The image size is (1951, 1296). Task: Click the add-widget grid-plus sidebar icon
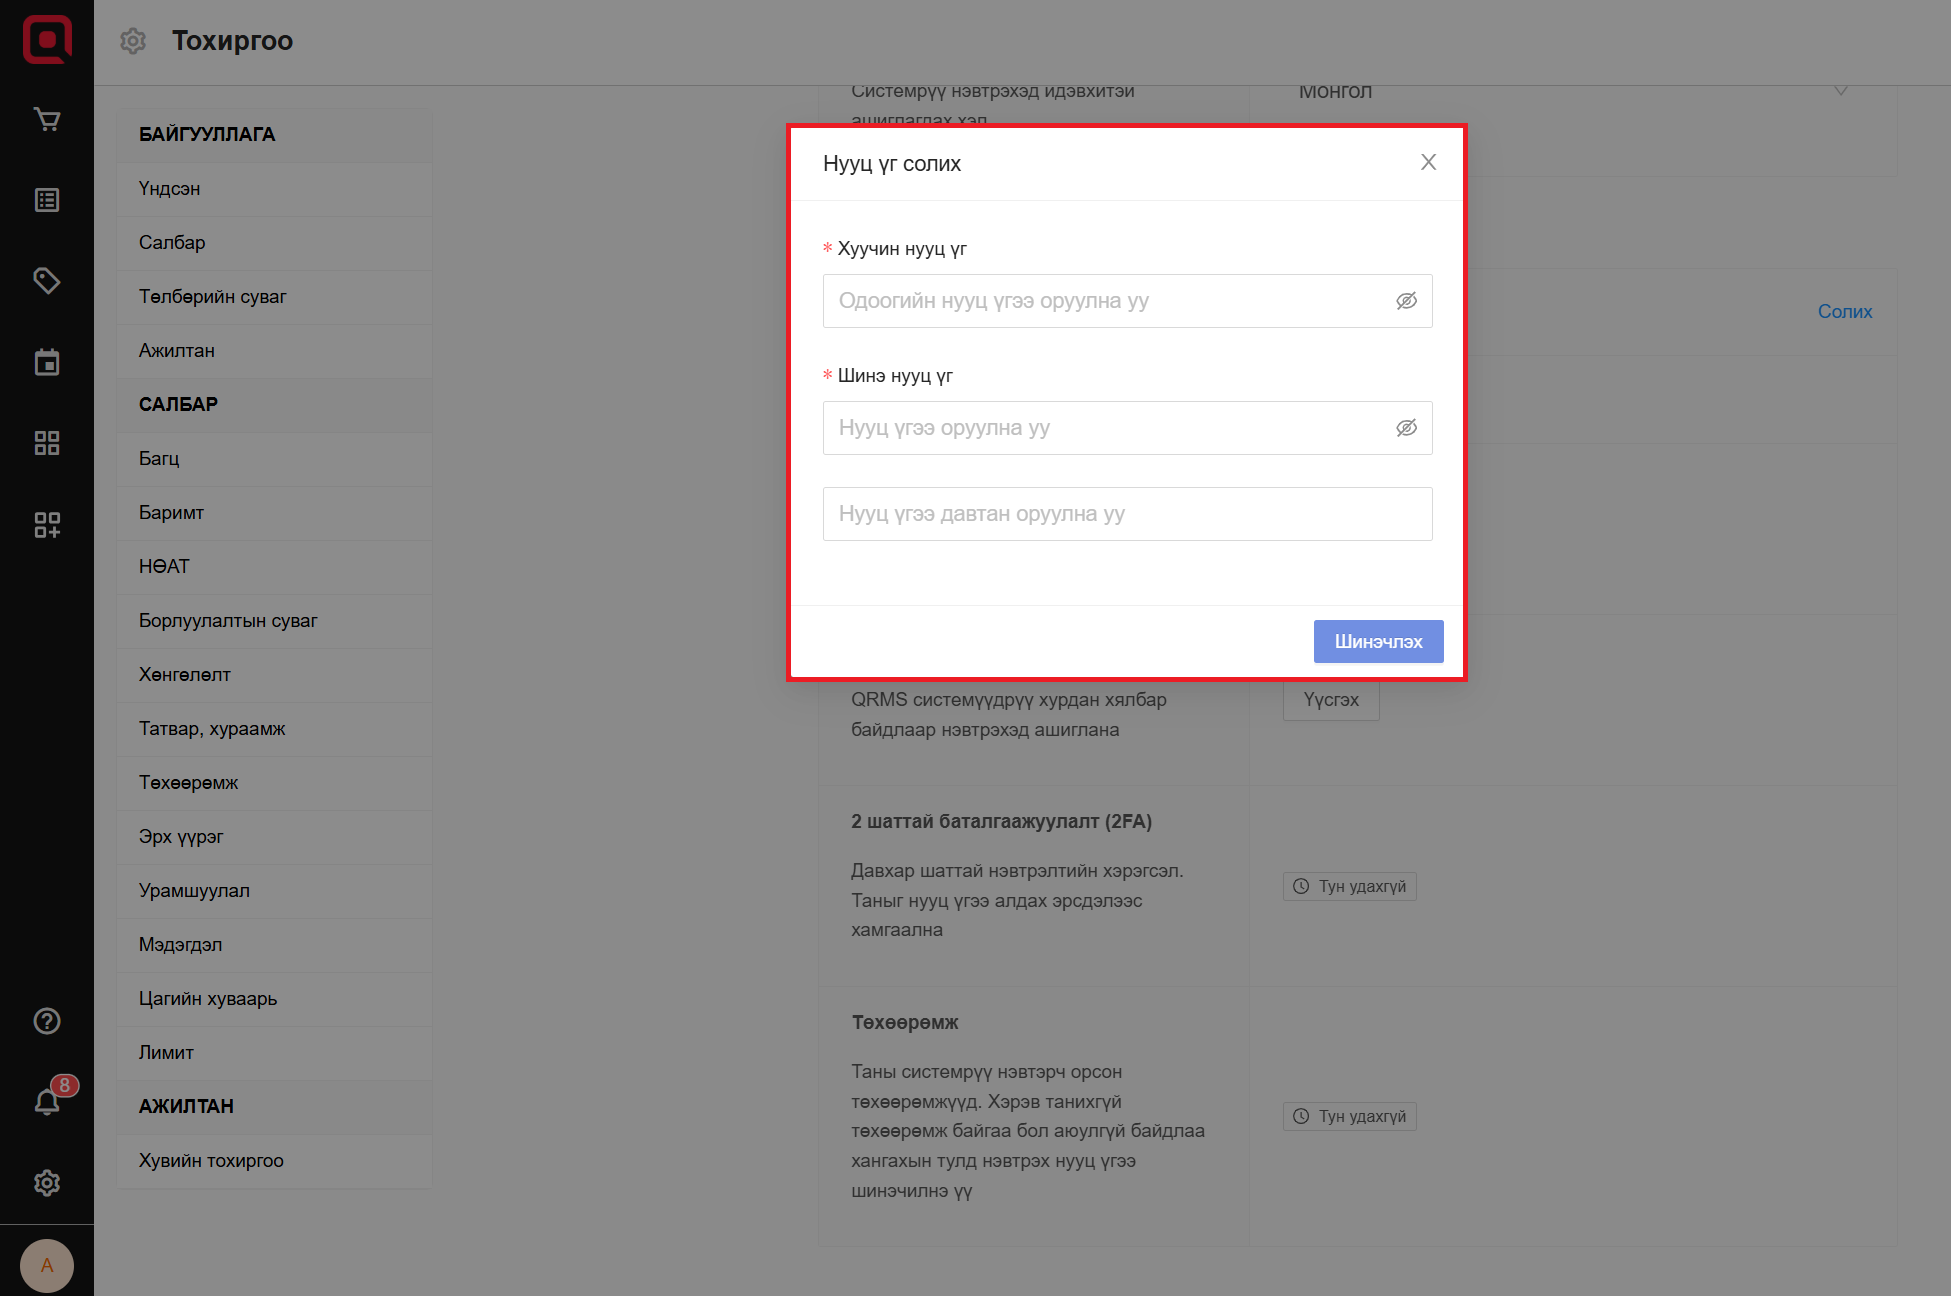tap(47, 524)
